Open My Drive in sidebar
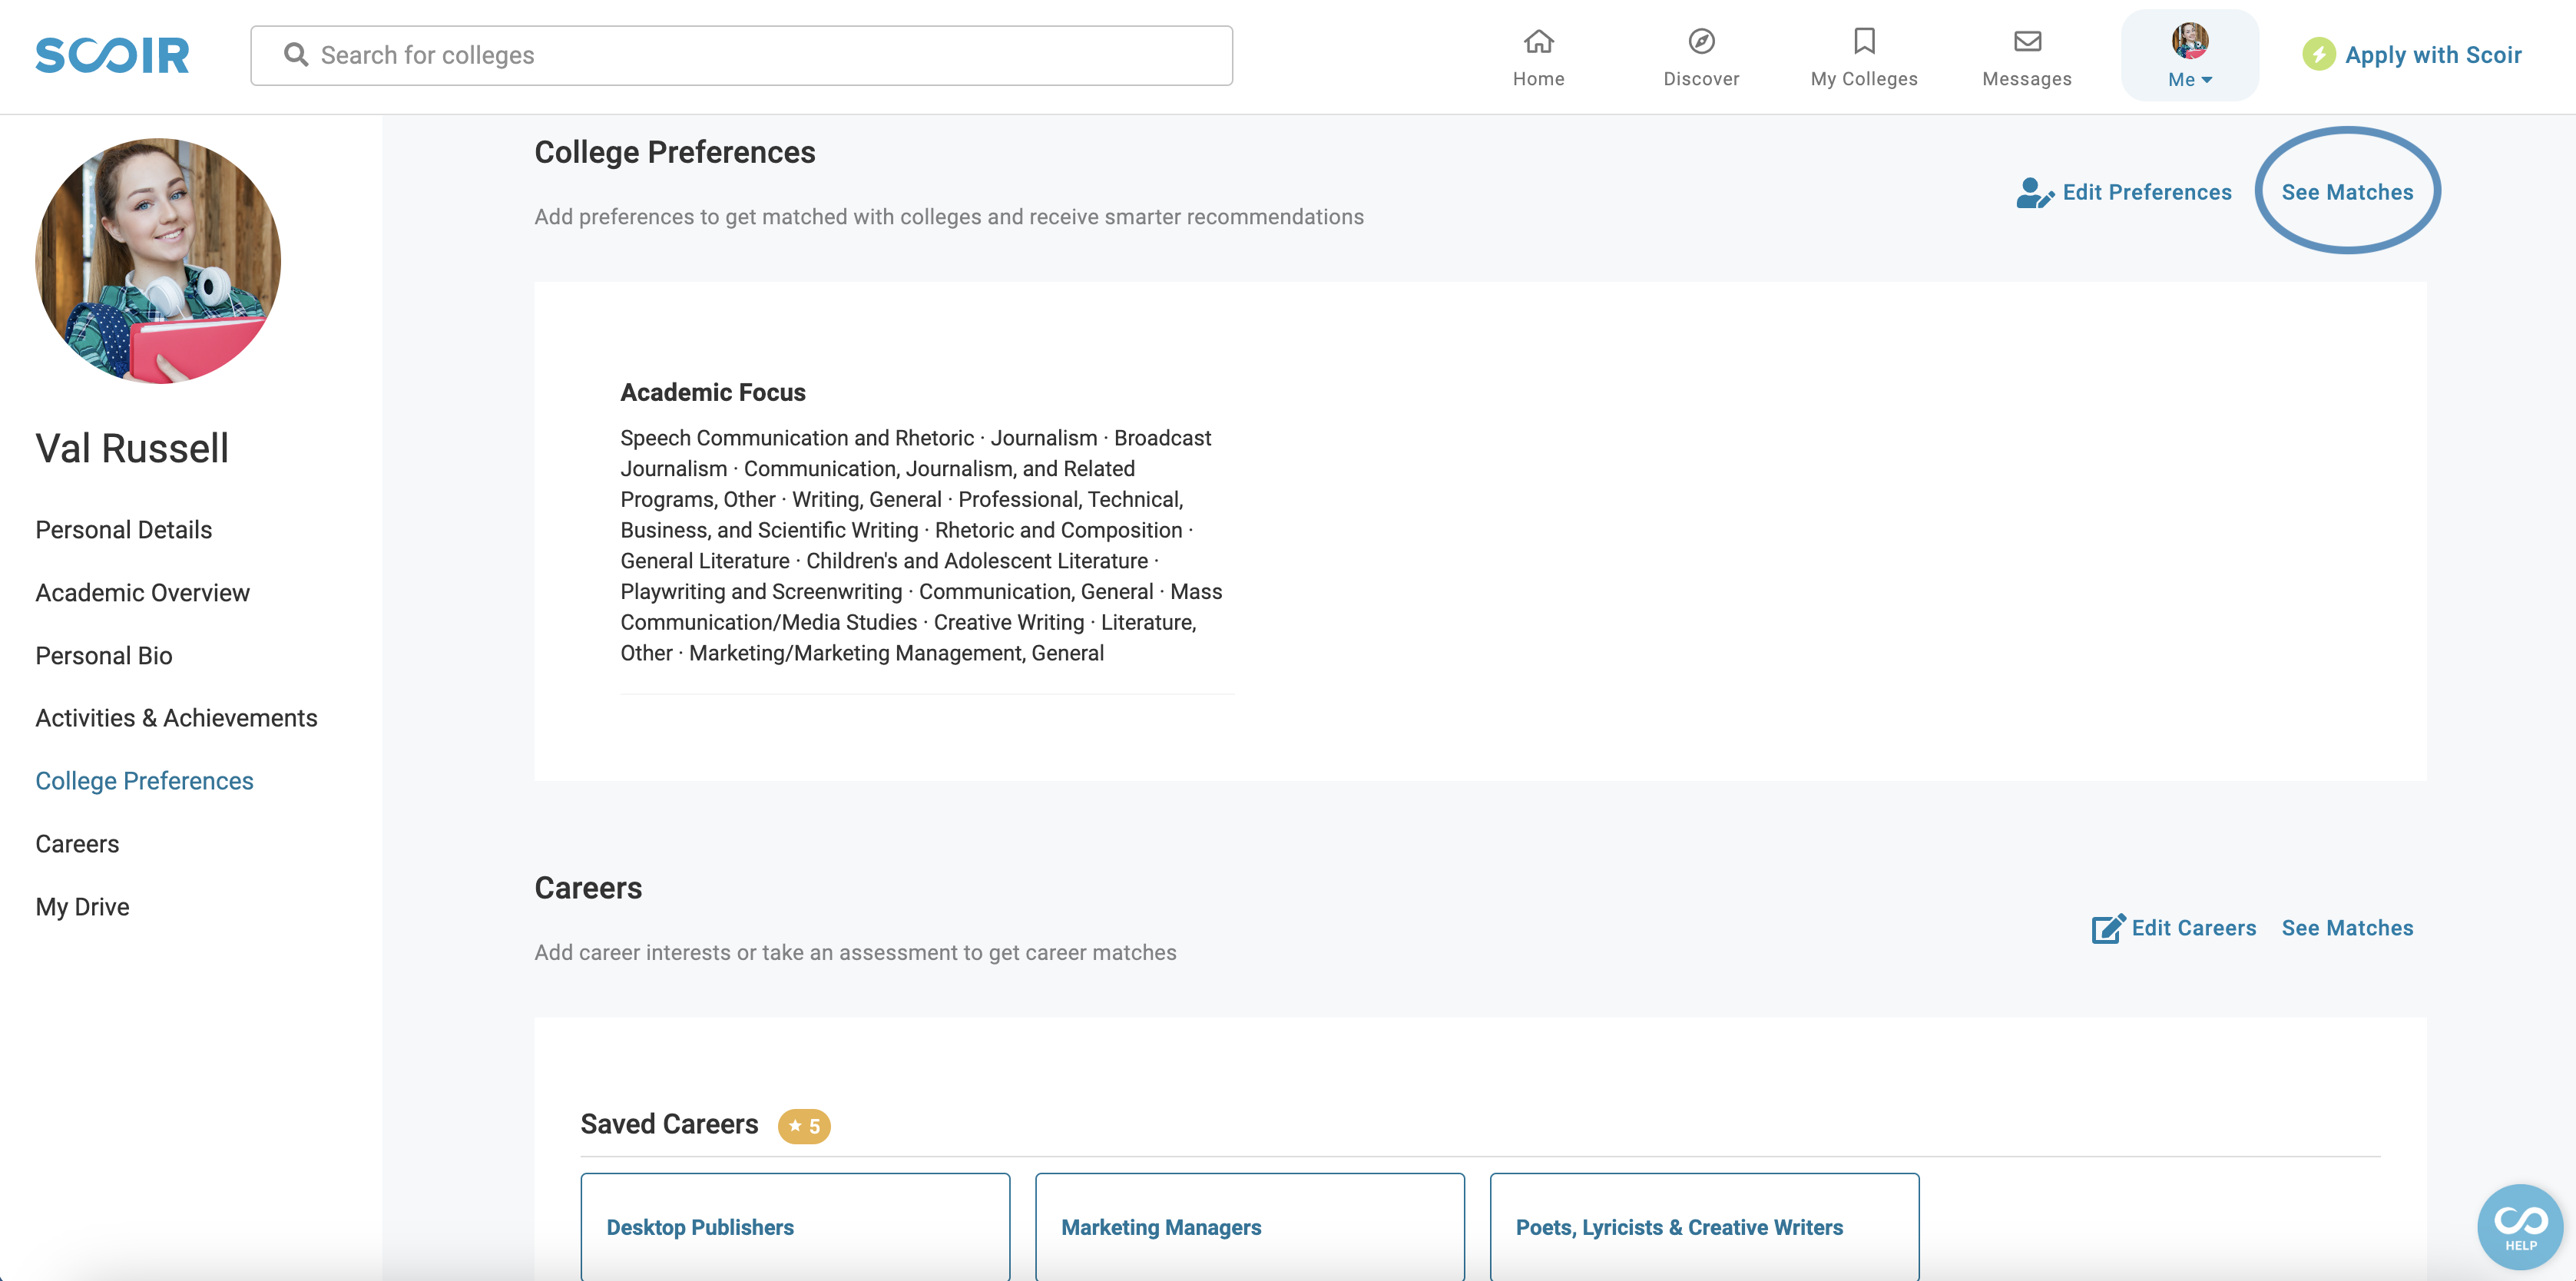Image resolution: width=2576 pixels, height=1281 pixels. click(82, 907)
